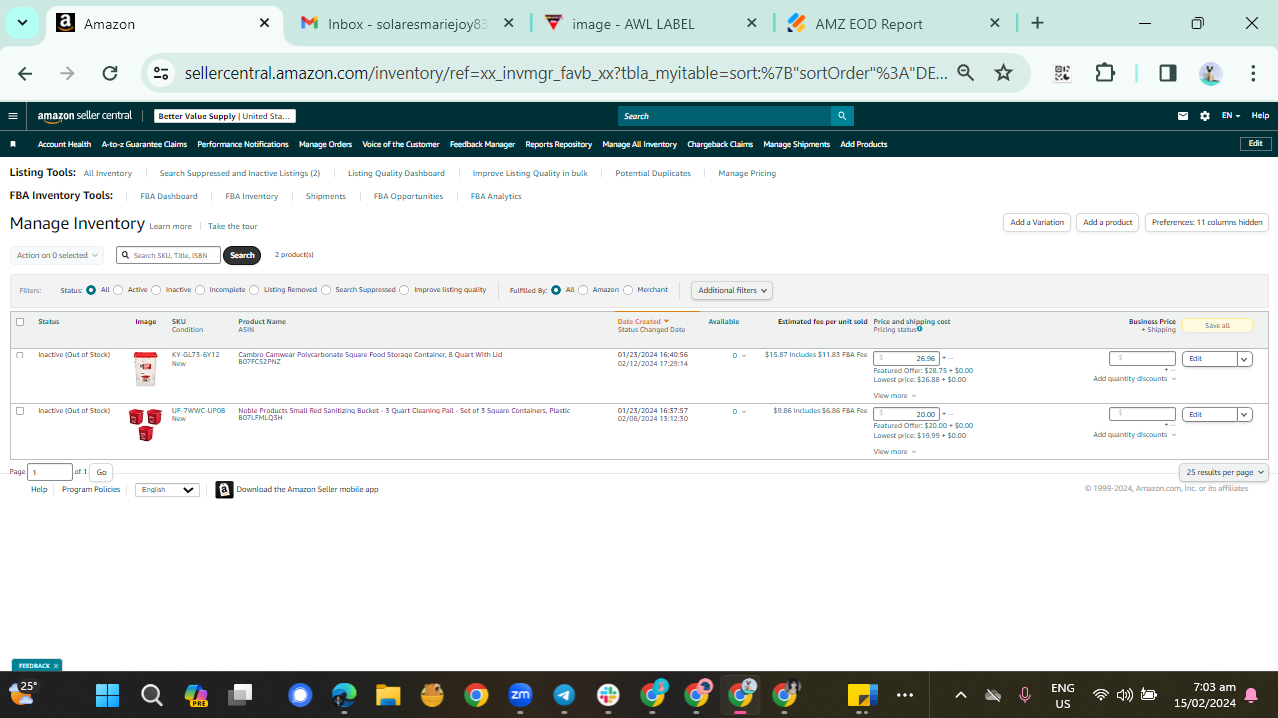The width and height of the screenshot is (1278, 718).
Task: Open Edit dropdown arrow for Cambro container row
Action: (x=1245, y=359)
